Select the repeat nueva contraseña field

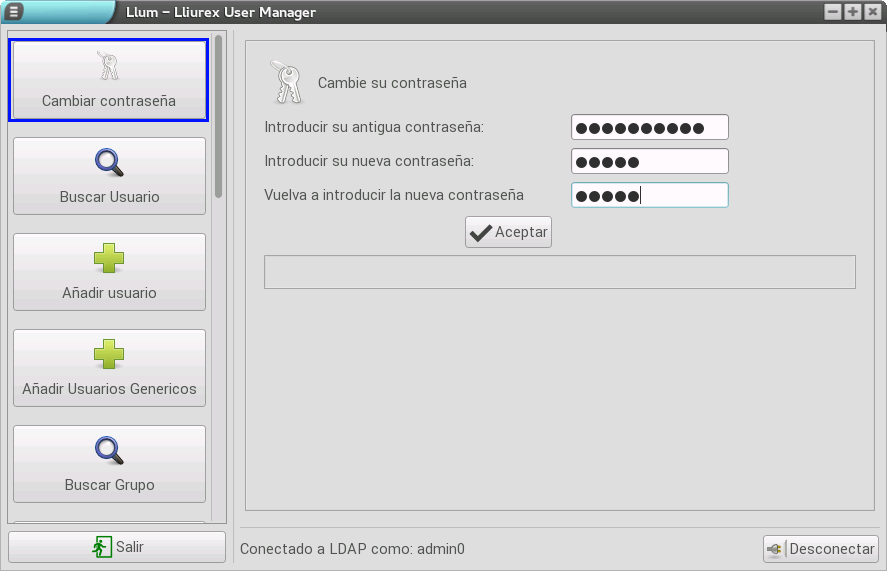tap(649, 195)
